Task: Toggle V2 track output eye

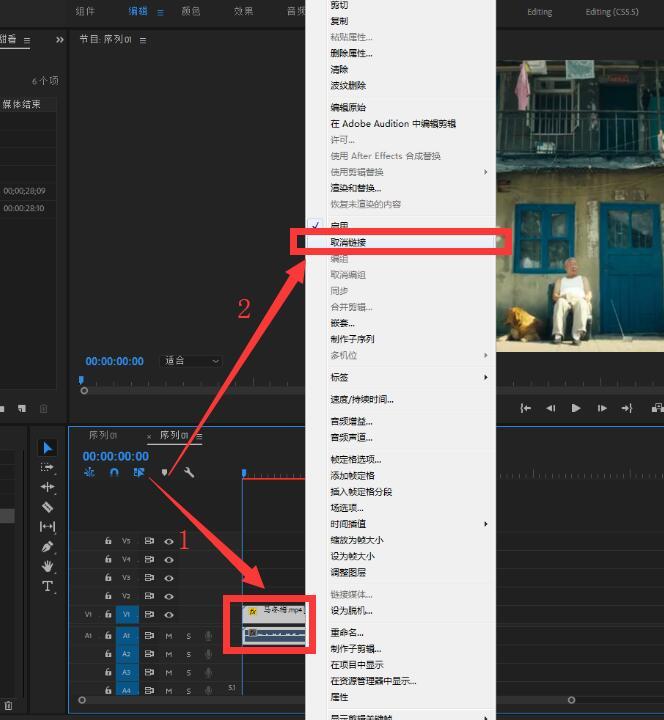Action: coord(169,596)
